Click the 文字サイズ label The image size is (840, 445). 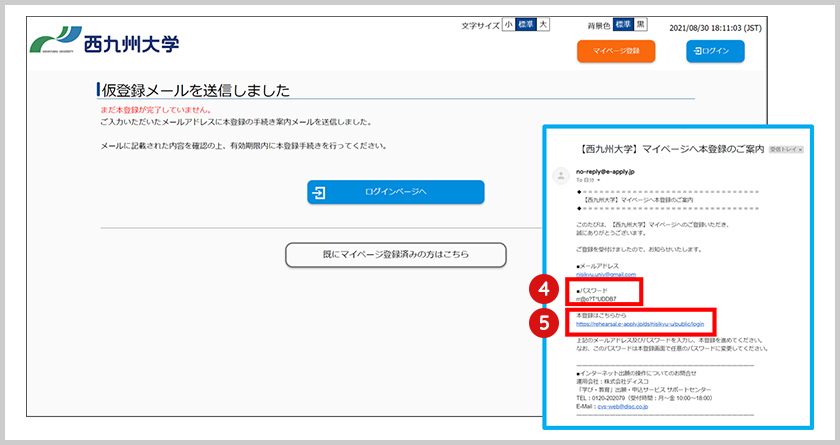click(481, 25)
